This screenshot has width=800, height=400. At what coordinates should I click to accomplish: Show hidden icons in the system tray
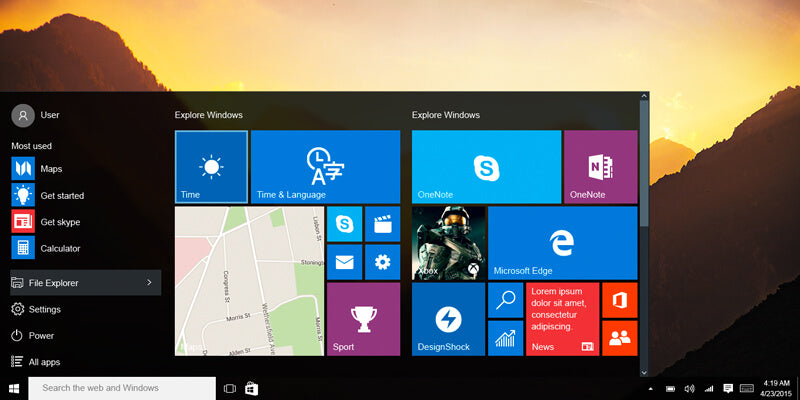click(650, 388)
